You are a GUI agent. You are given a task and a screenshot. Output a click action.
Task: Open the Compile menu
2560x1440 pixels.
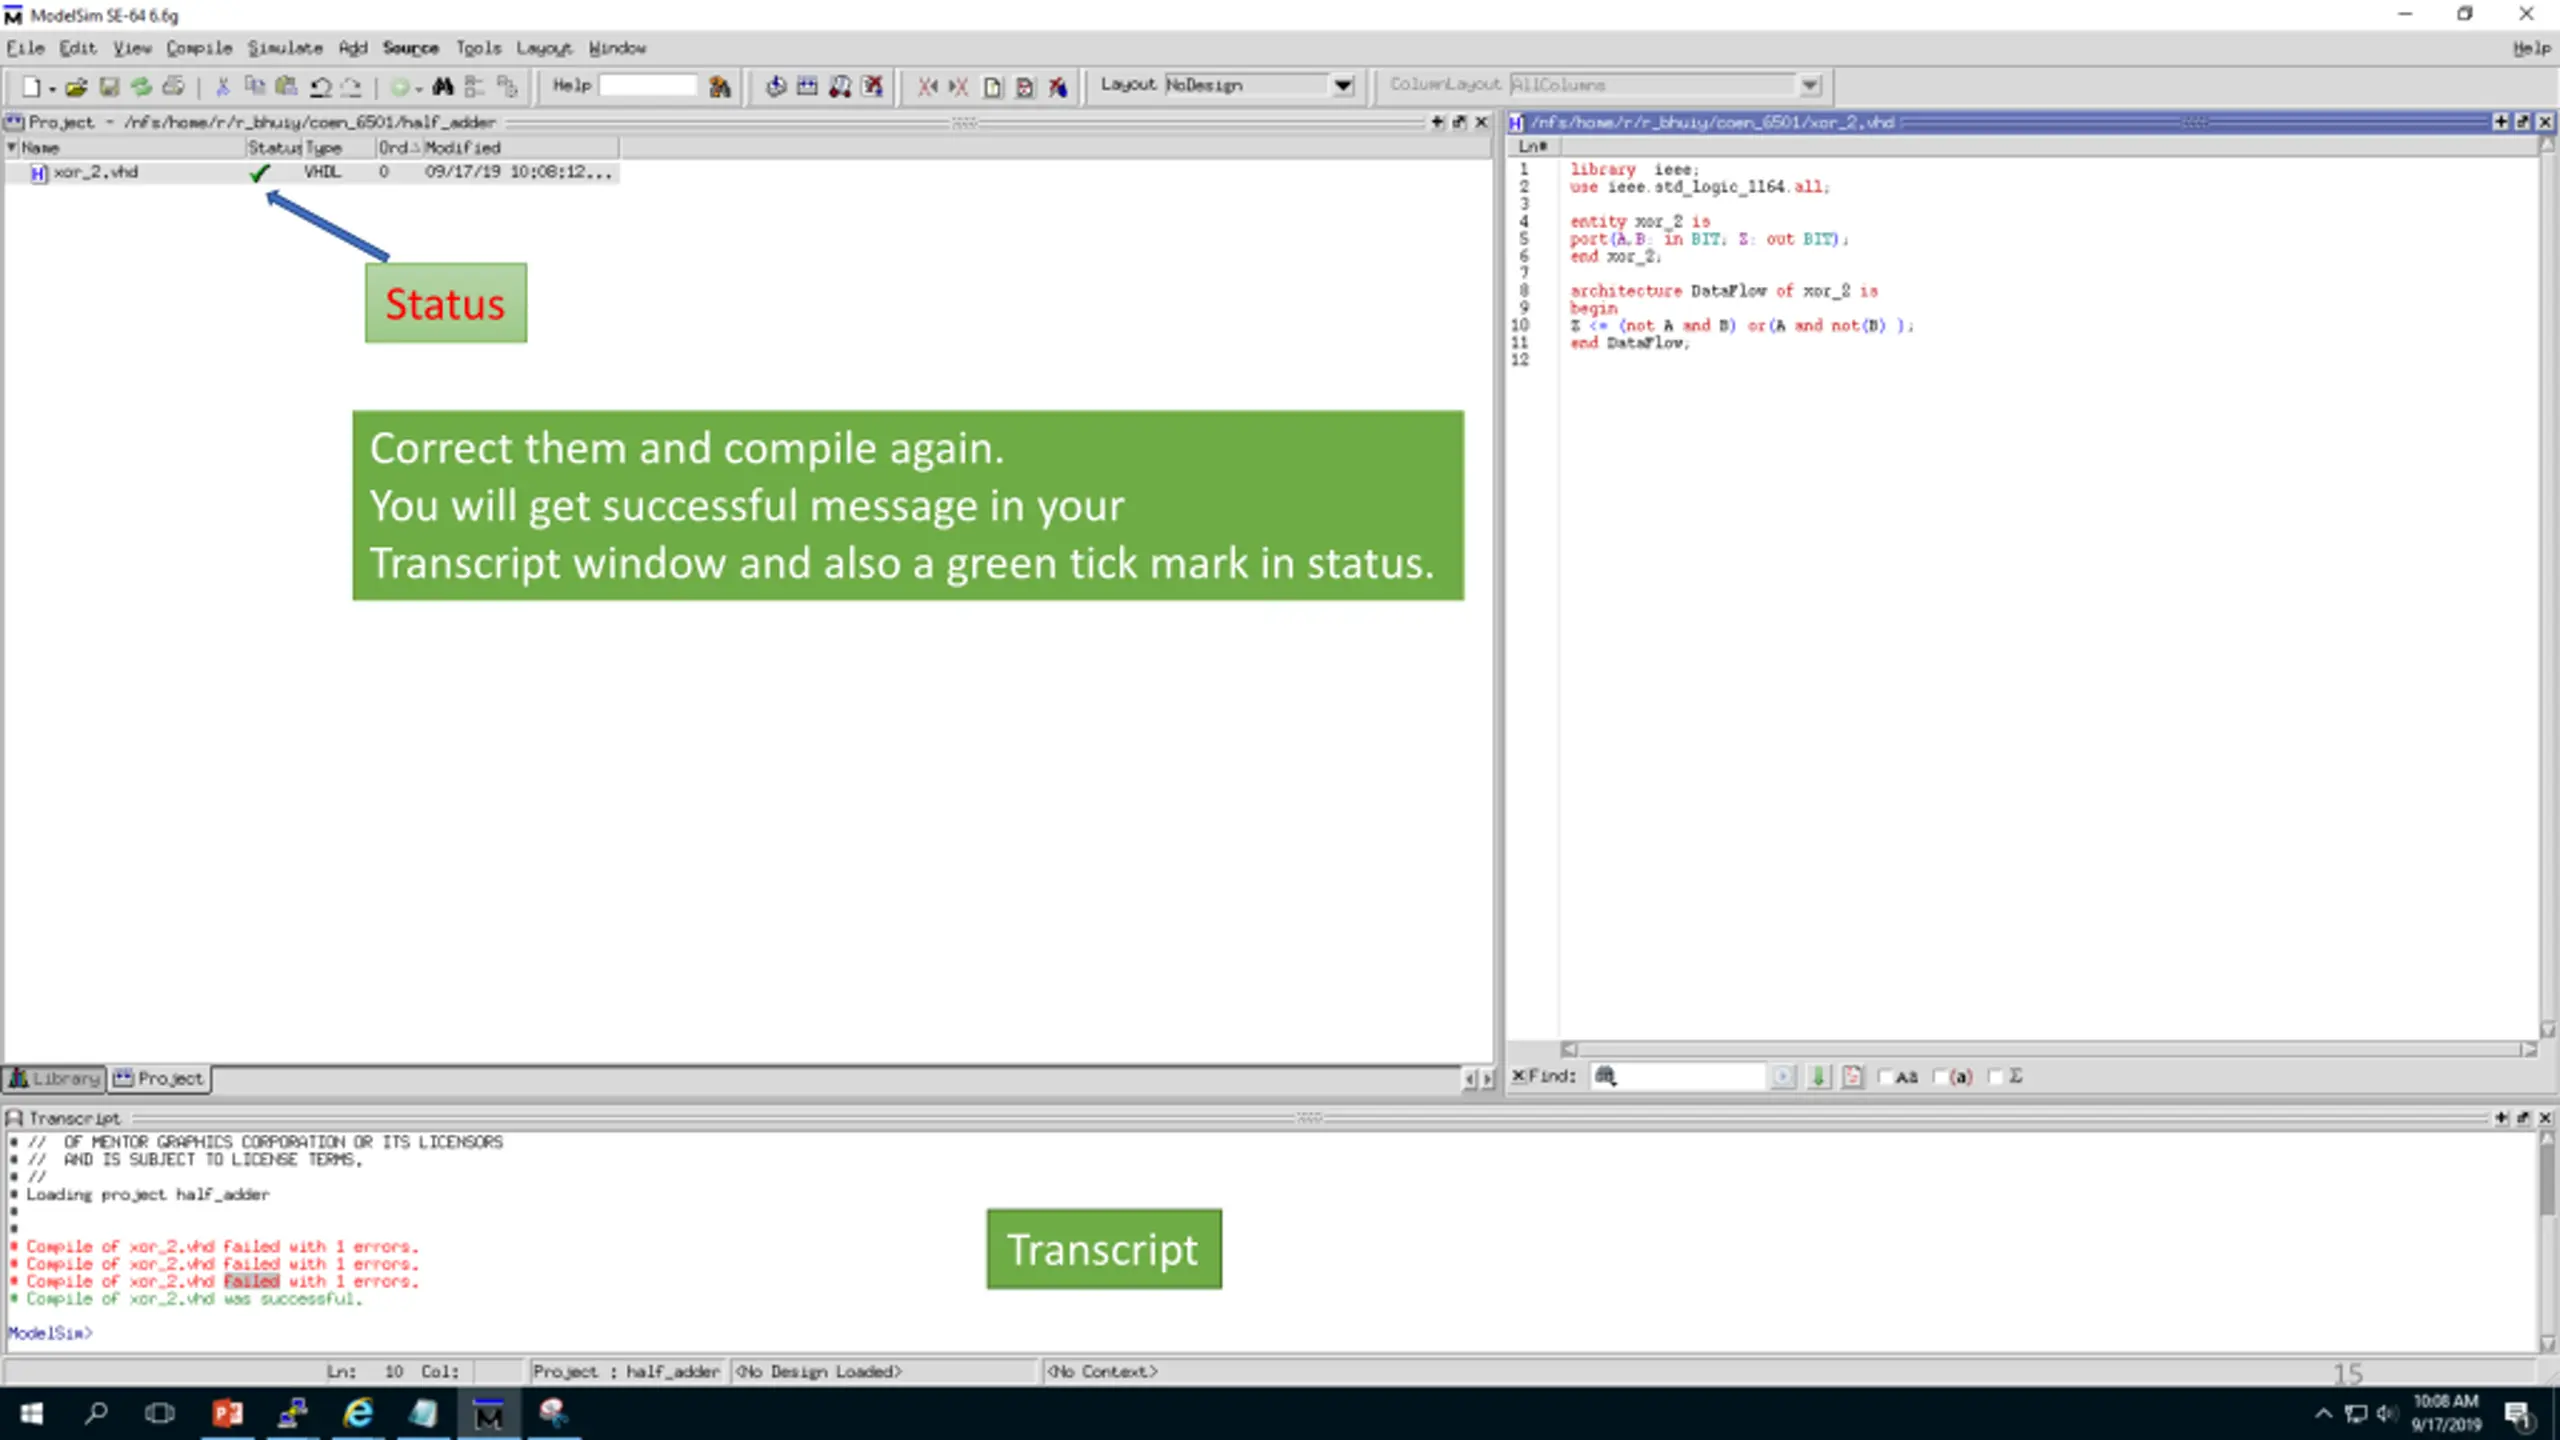point(199,48)
